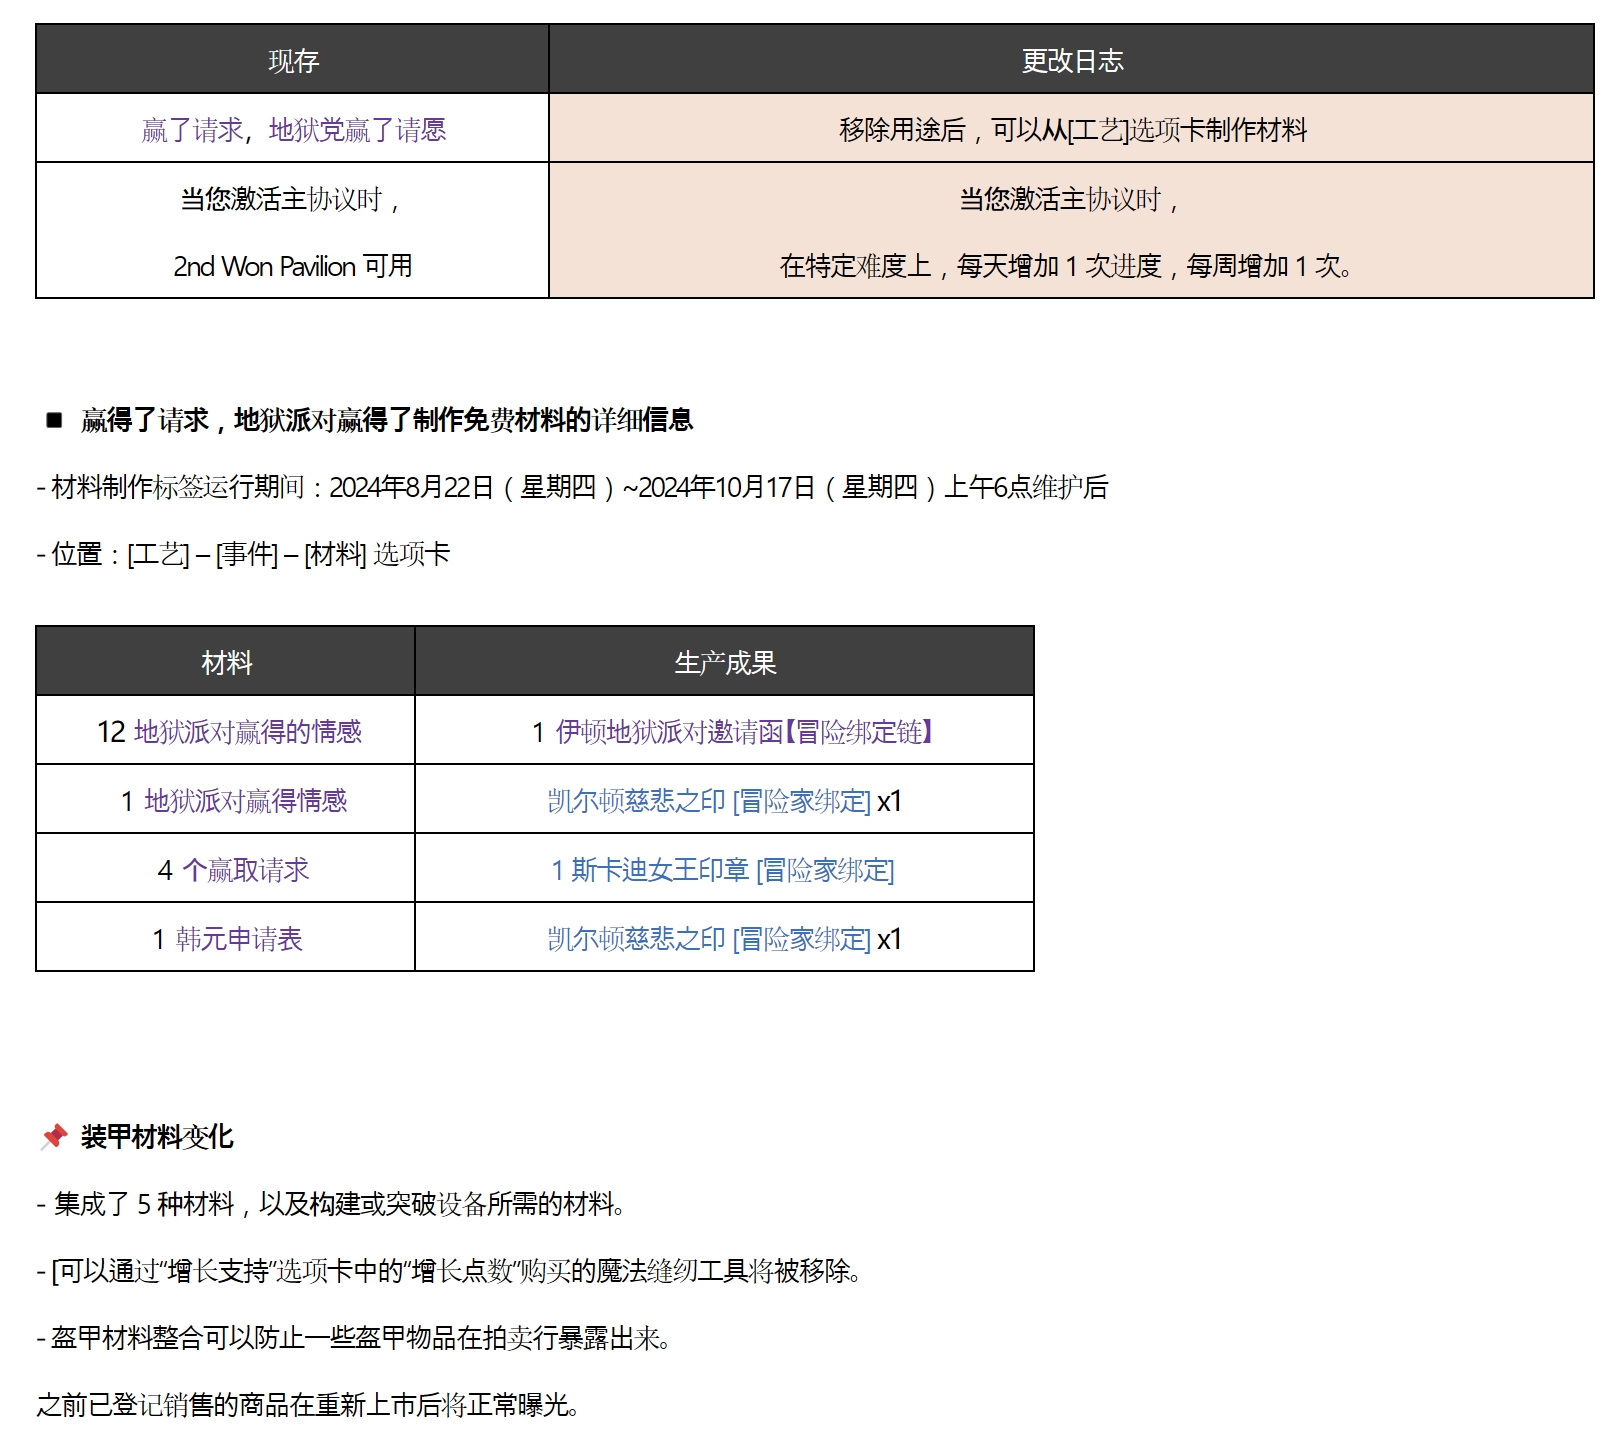Click the text 2nd Won Pavilion 可用
Screen dimensions: 1611x1446
(293, 266)
